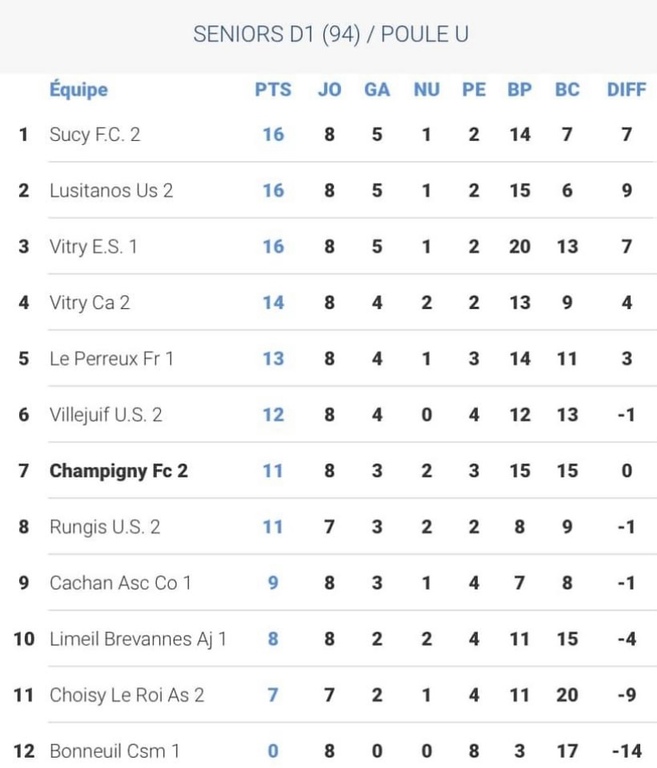This screenshot has width=657, height=768.
Task: Click the JO column header
Action: point(329,89)
